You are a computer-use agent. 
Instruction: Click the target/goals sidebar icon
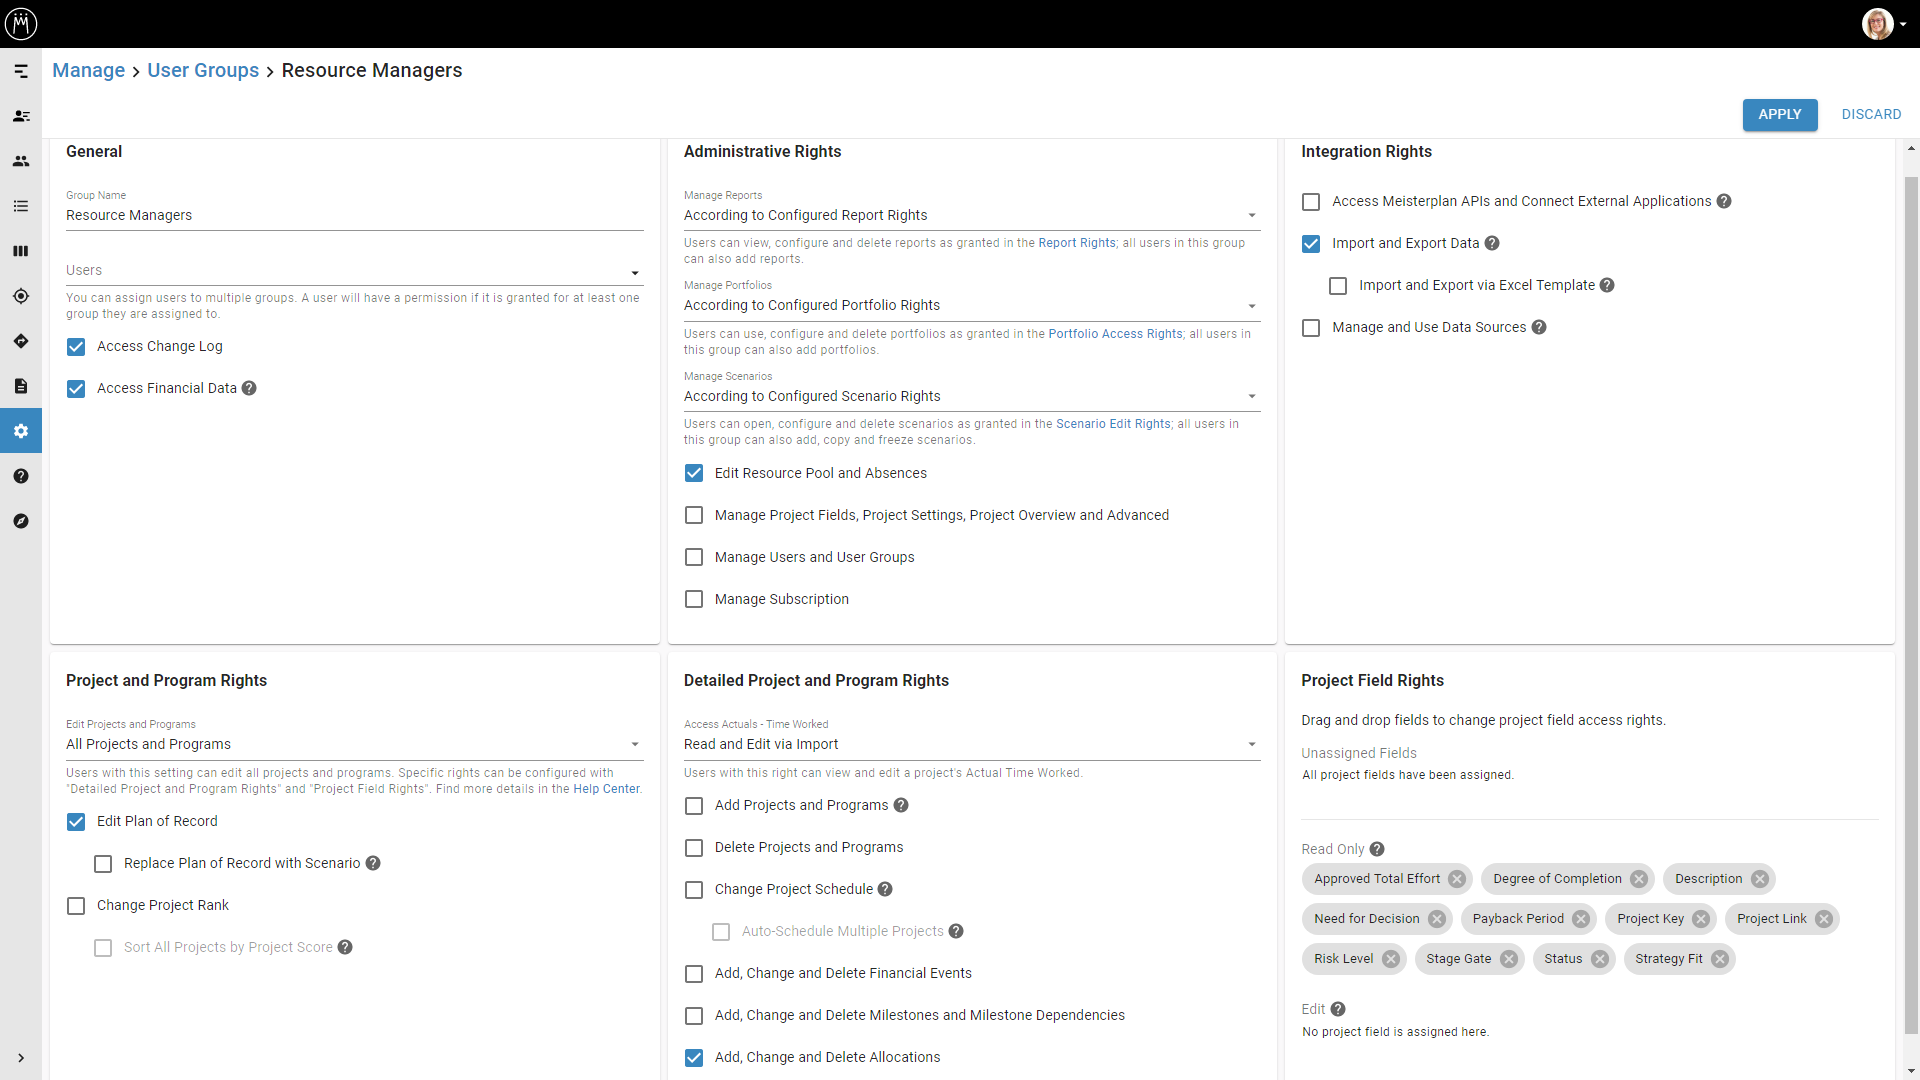click(x=20, y=296)
